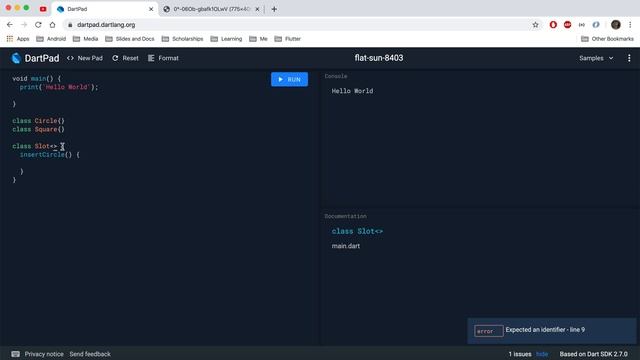Open the Android bookmarks folder
Image resolution: width=640 pixels, height=360 pixels.
point(51,39)
